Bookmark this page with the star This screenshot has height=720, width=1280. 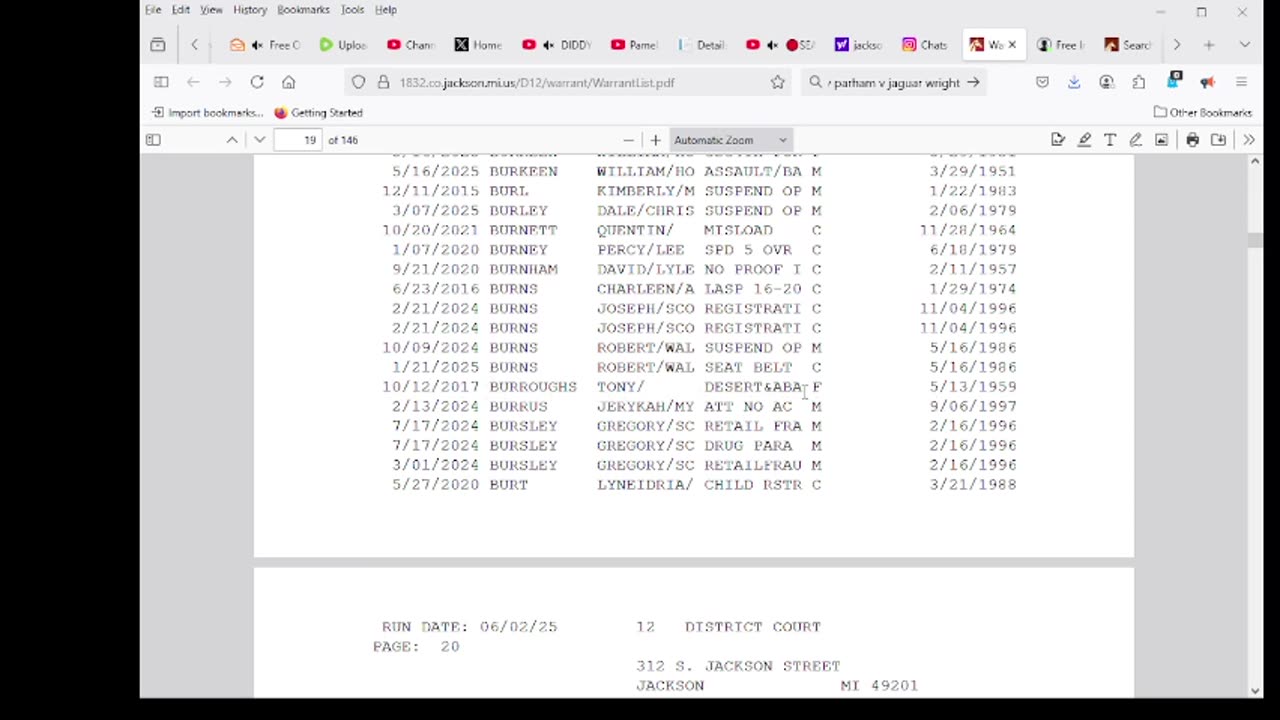[x=778, y=83]
